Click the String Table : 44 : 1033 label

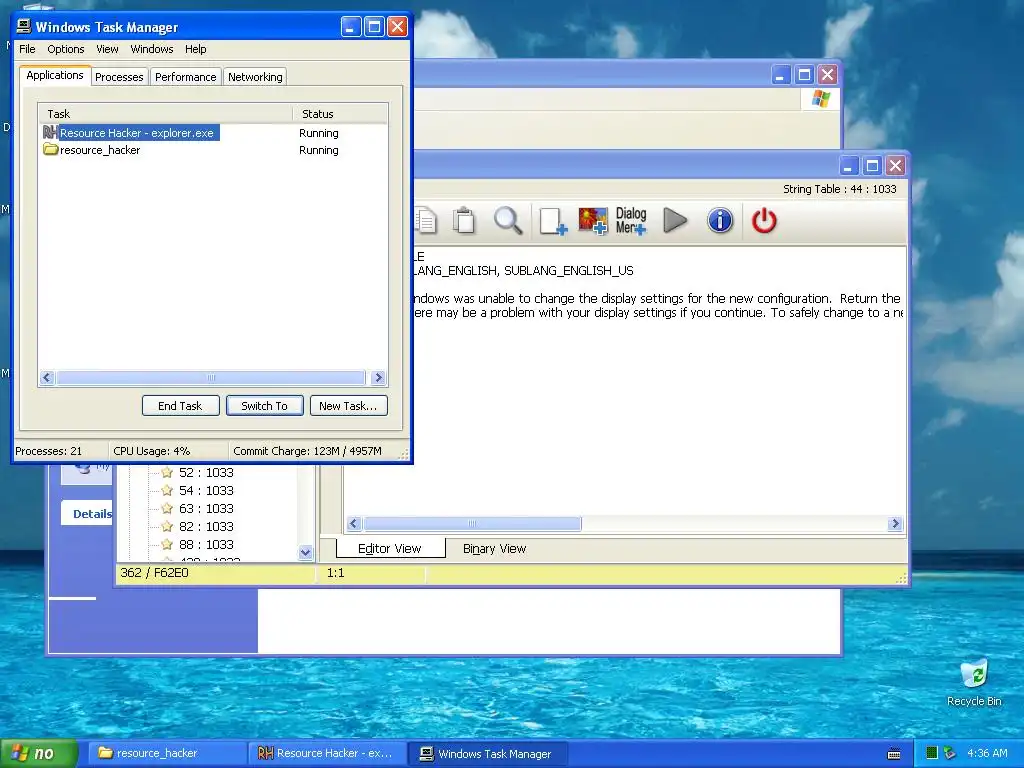[840, 189]
